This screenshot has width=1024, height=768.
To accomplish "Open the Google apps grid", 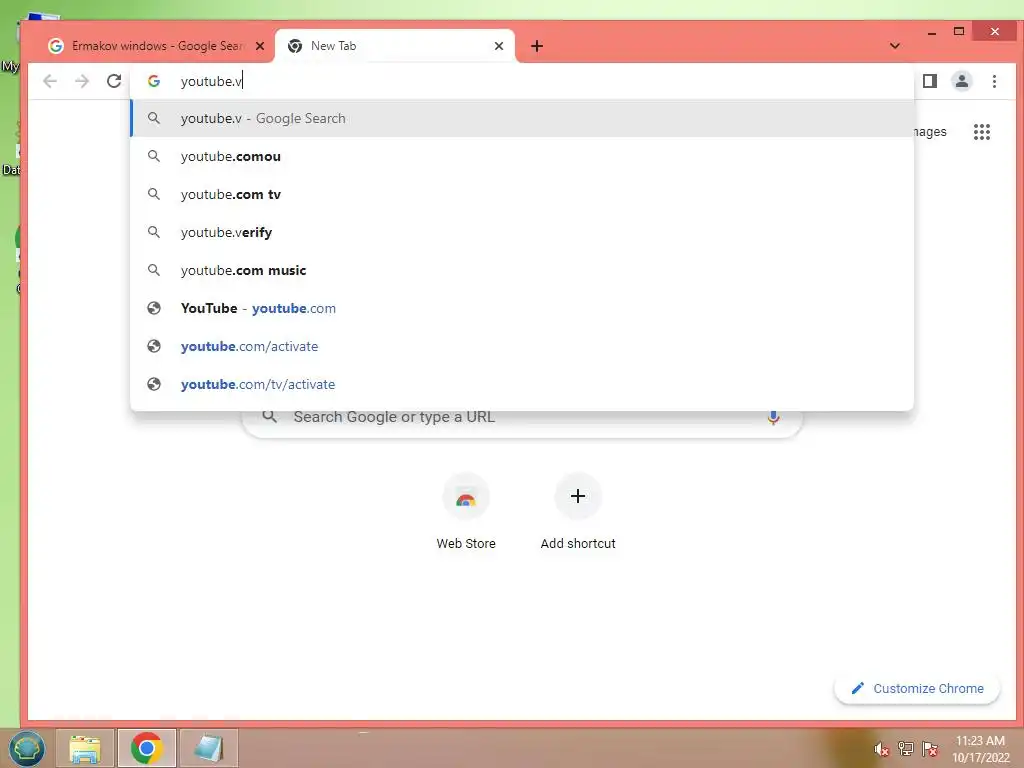I will [982, 132].
